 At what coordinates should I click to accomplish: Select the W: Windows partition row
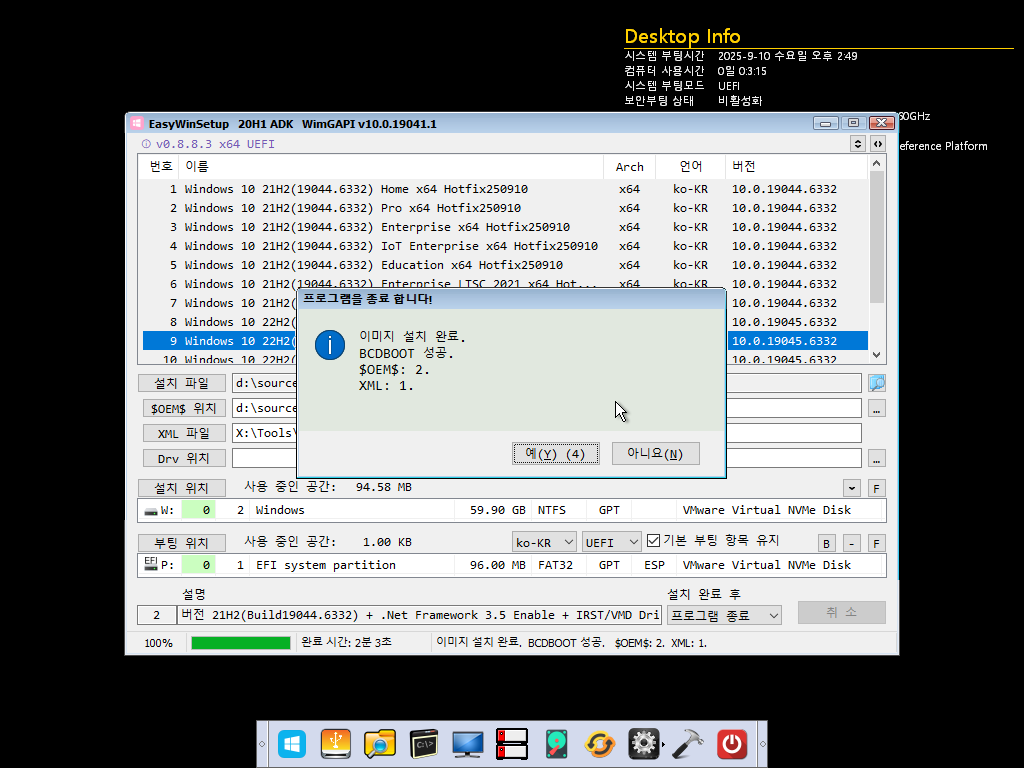(x=511, y=510)
